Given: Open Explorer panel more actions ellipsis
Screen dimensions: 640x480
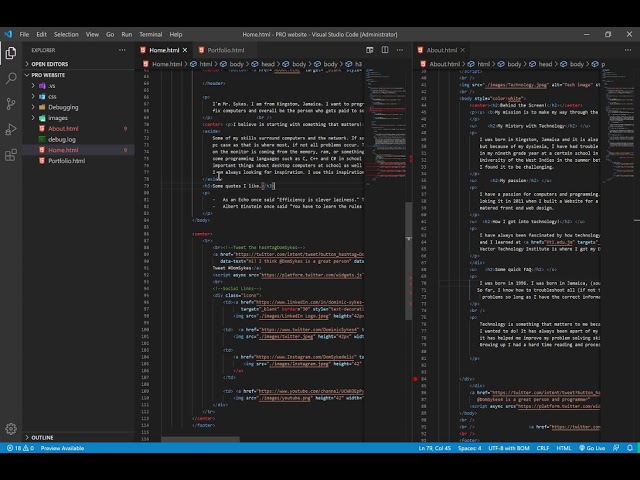Looking at the screenshot, I should coord(122,50).
